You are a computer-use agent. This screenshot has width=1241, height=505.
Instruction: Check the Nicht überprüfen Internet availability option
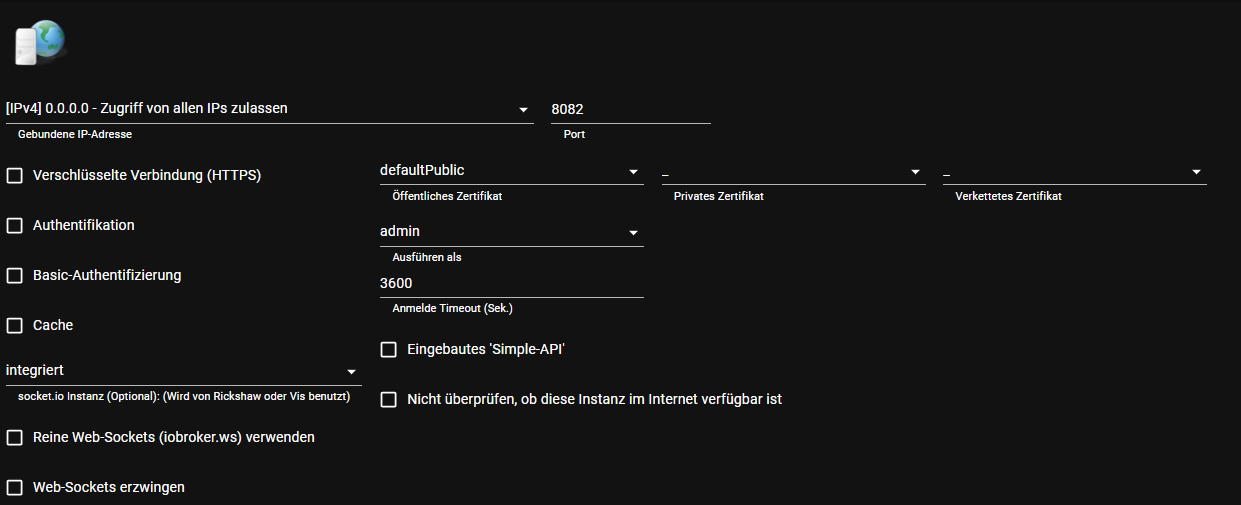point(389,400)
